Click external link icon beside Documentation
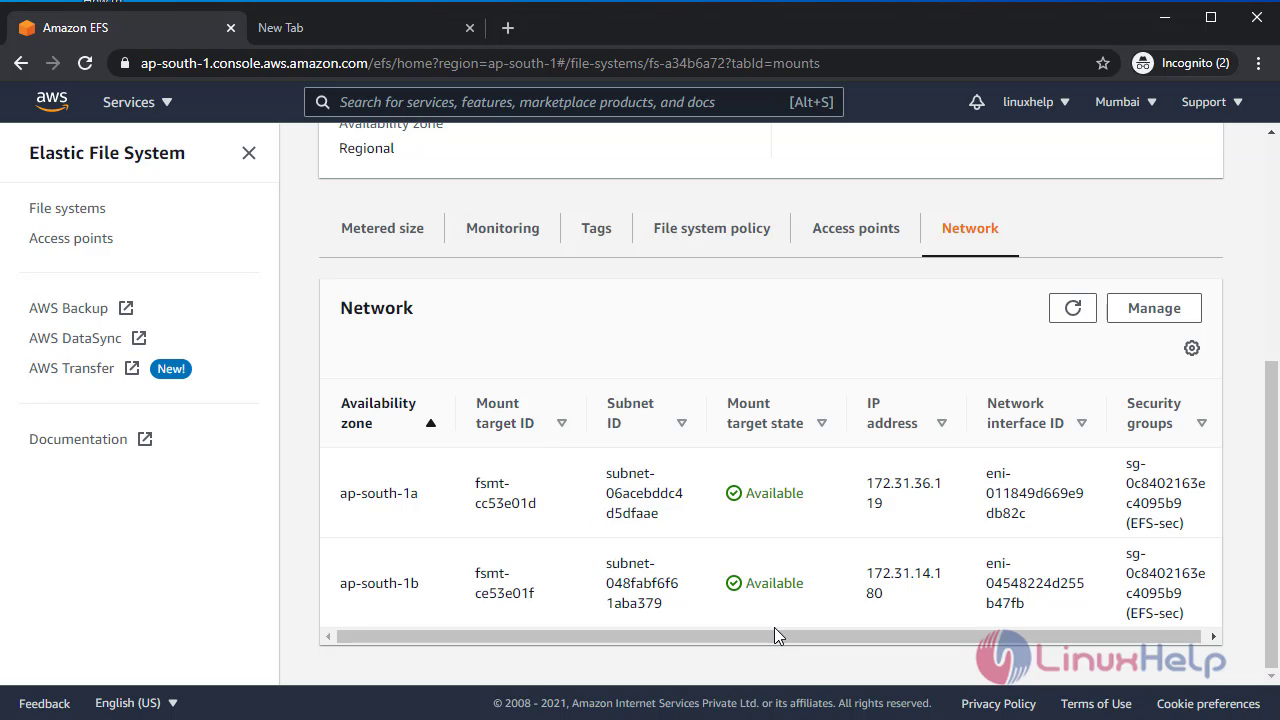The width and height of the screenshot is (1280, 720). [145, 439]
